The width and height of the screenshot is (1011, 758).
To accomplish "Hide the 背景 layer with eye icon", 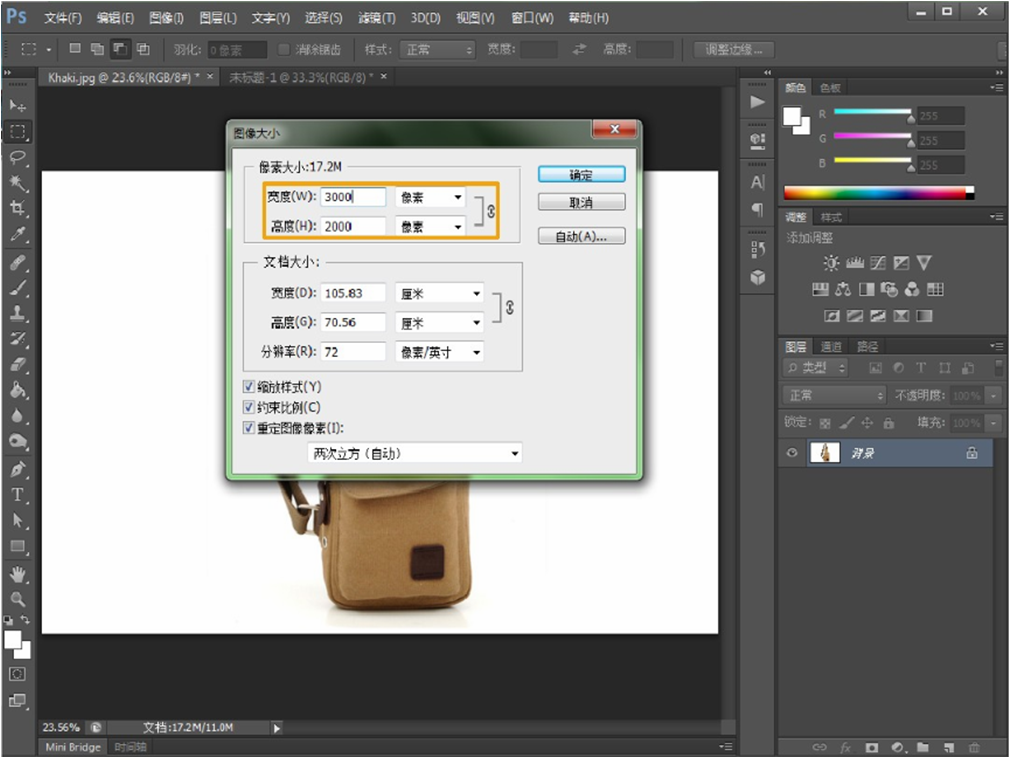I will (x=792, y=453).
